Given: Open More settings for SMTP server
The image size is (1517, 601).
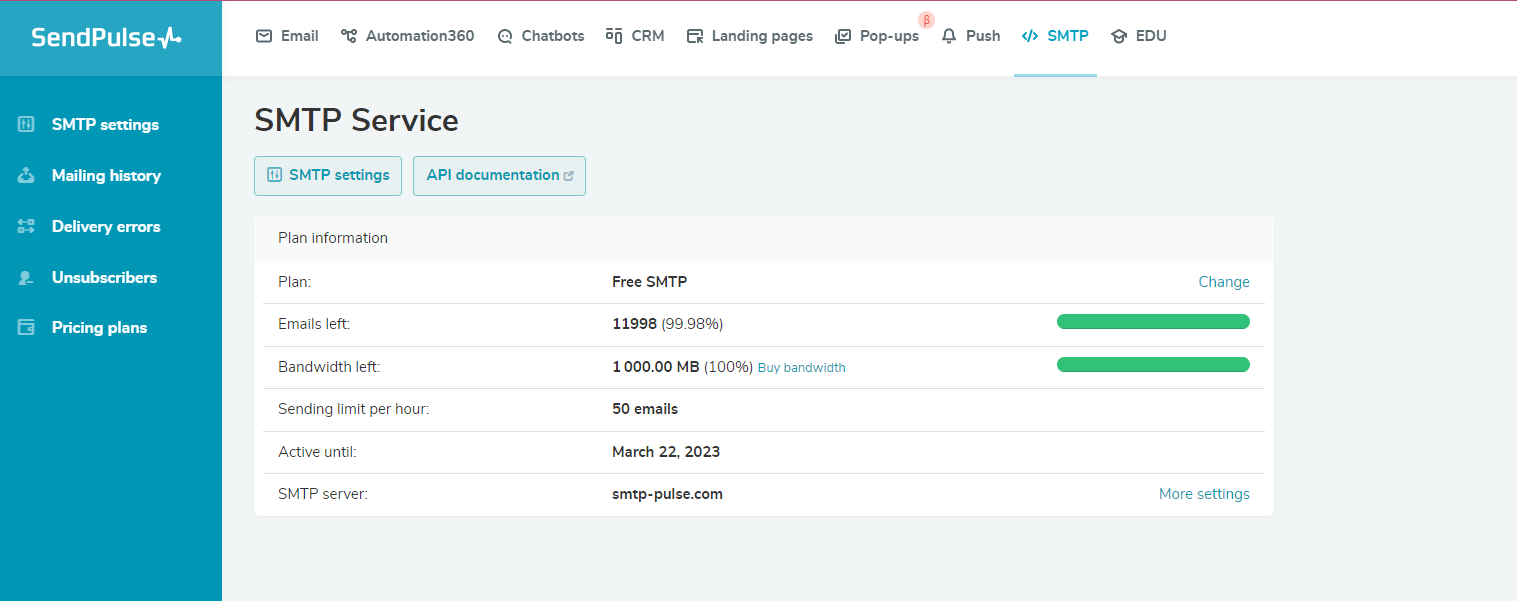Looking at the screenshot, I should tap(1204, 494).
